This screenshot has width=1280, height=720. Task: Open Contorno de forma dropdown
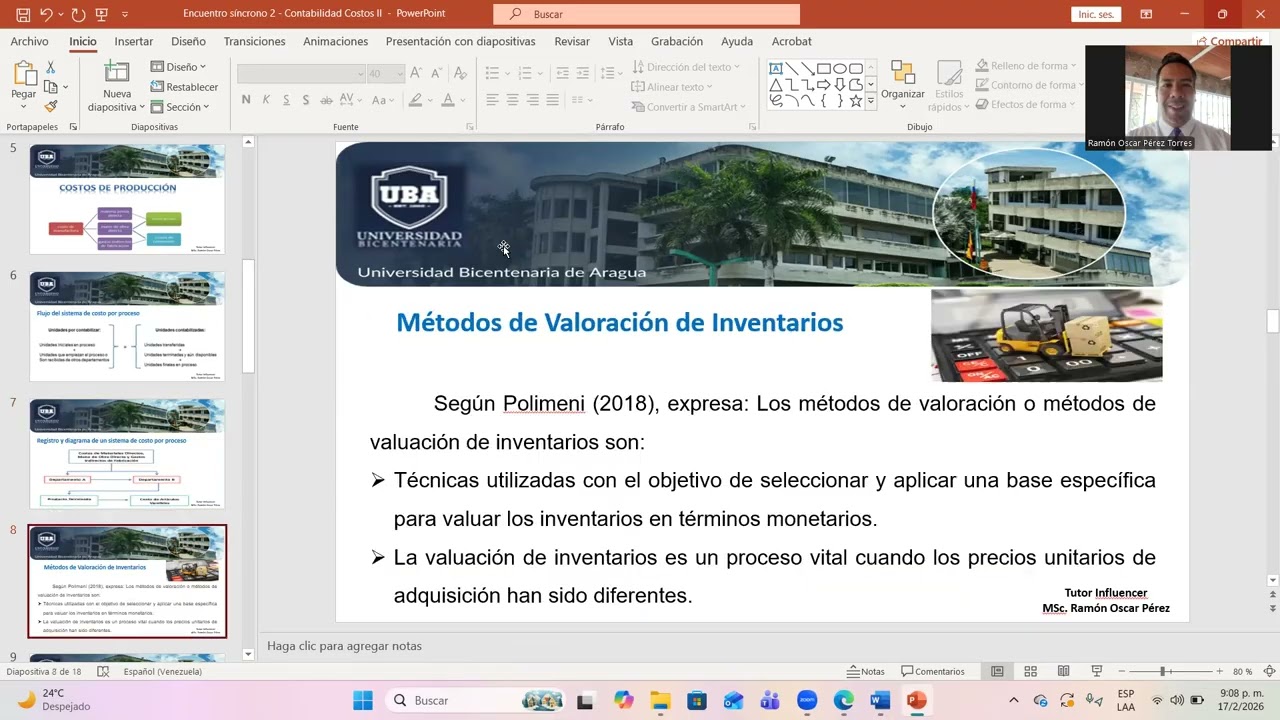(x=1030, y=85)
